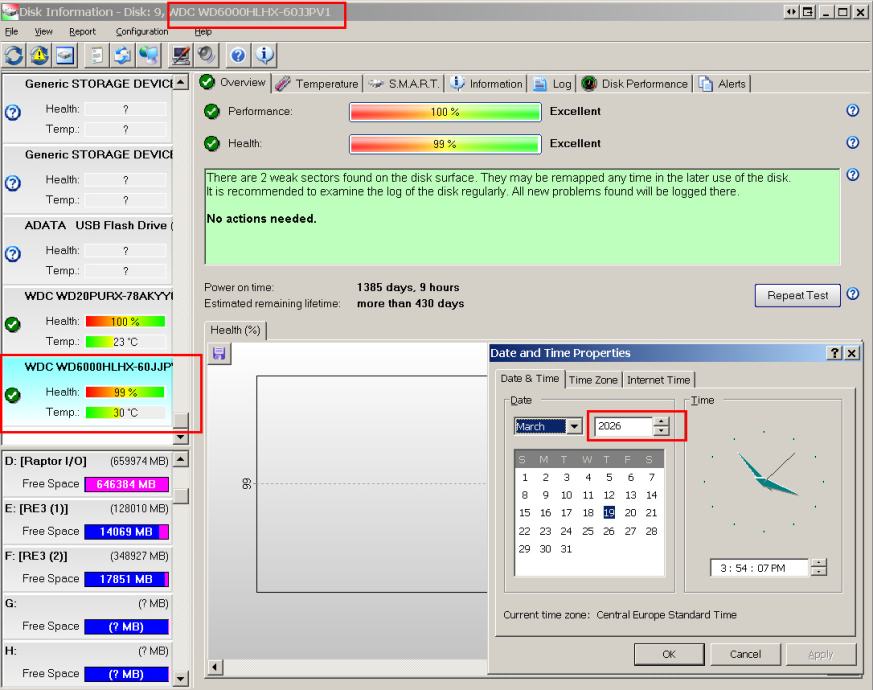Click partition list scrollbar down arrow
This screenshot has width=873, height=690.
(x=181, y=678)
